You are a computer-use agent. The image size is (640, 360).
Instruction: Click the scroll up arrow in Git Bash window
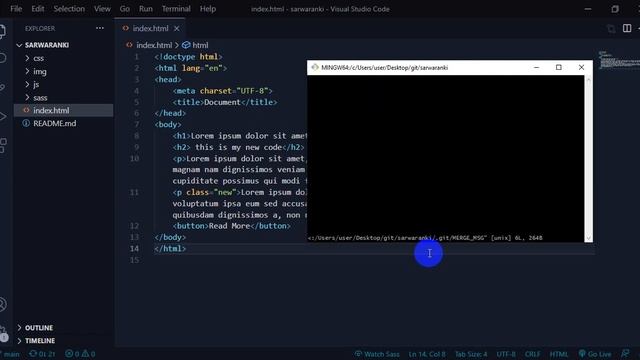pos(588,80)
